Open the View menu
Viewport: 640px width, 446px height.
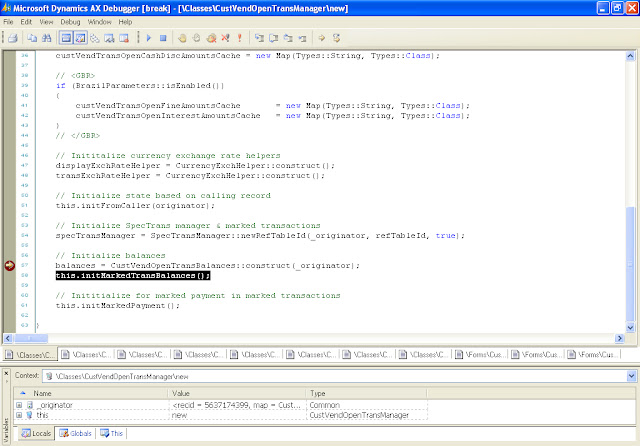[x=46, y=22]
